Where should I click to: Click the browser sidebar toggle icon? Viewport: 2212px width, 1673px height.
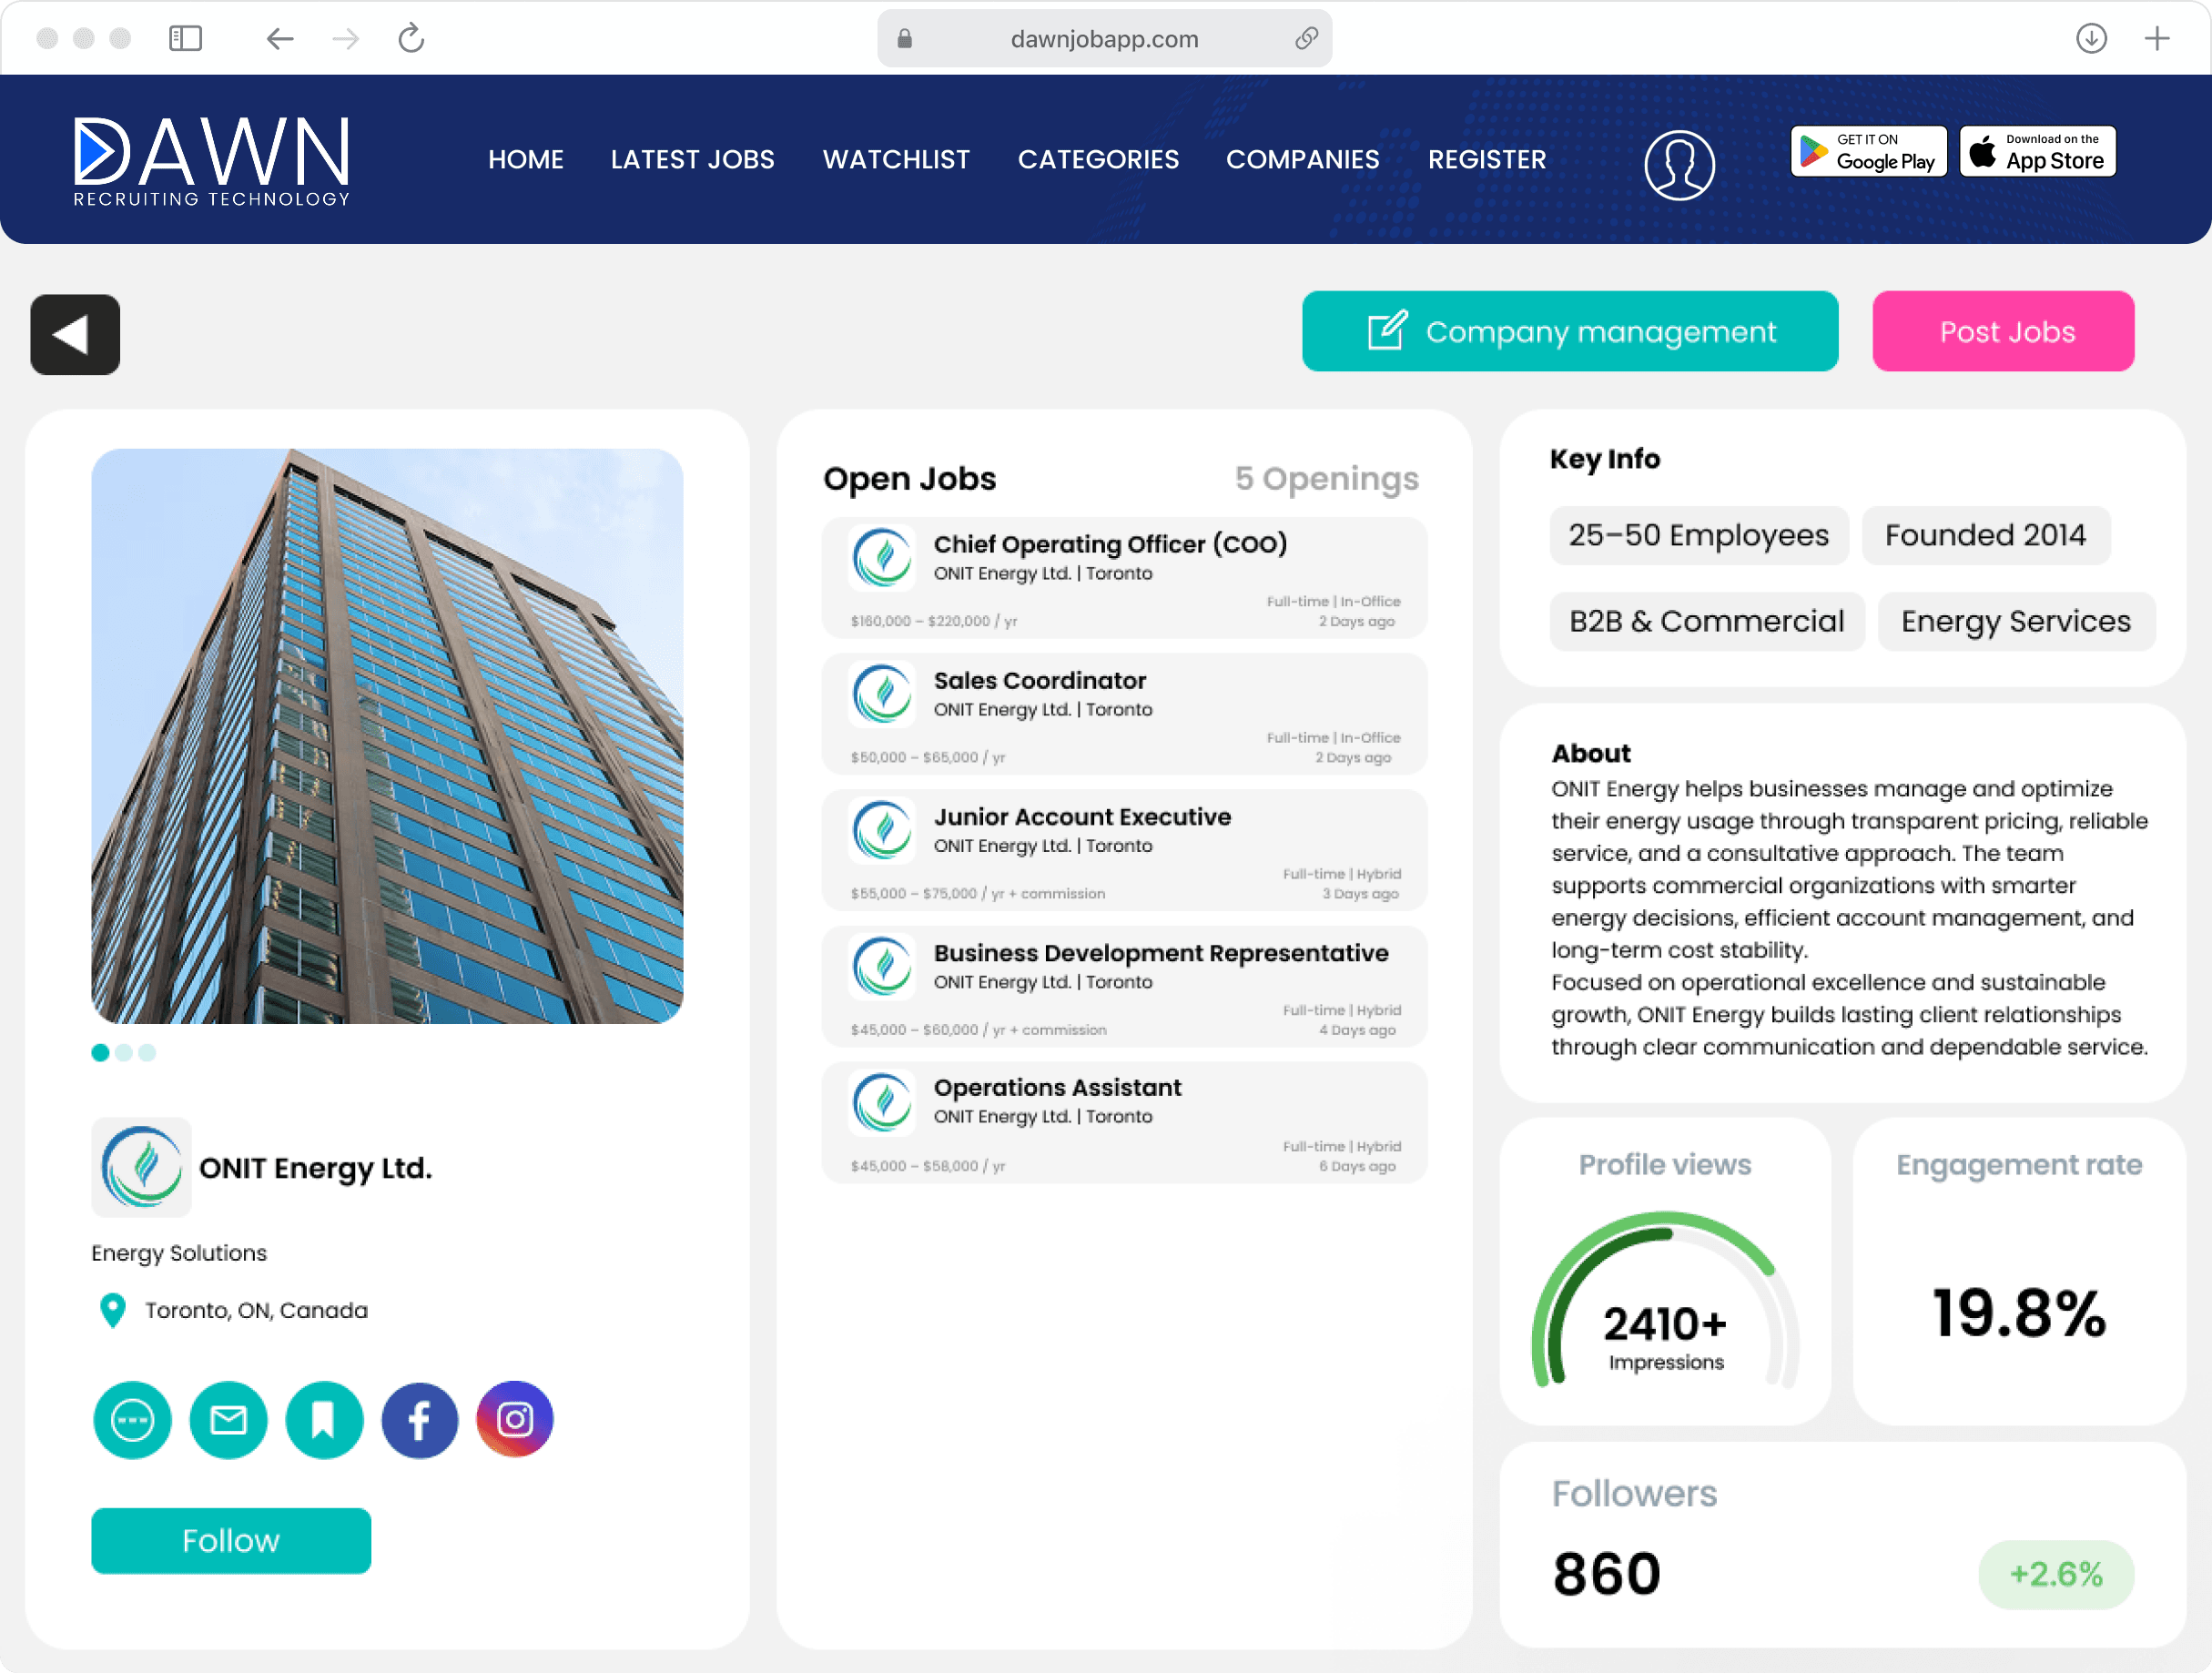185,38
